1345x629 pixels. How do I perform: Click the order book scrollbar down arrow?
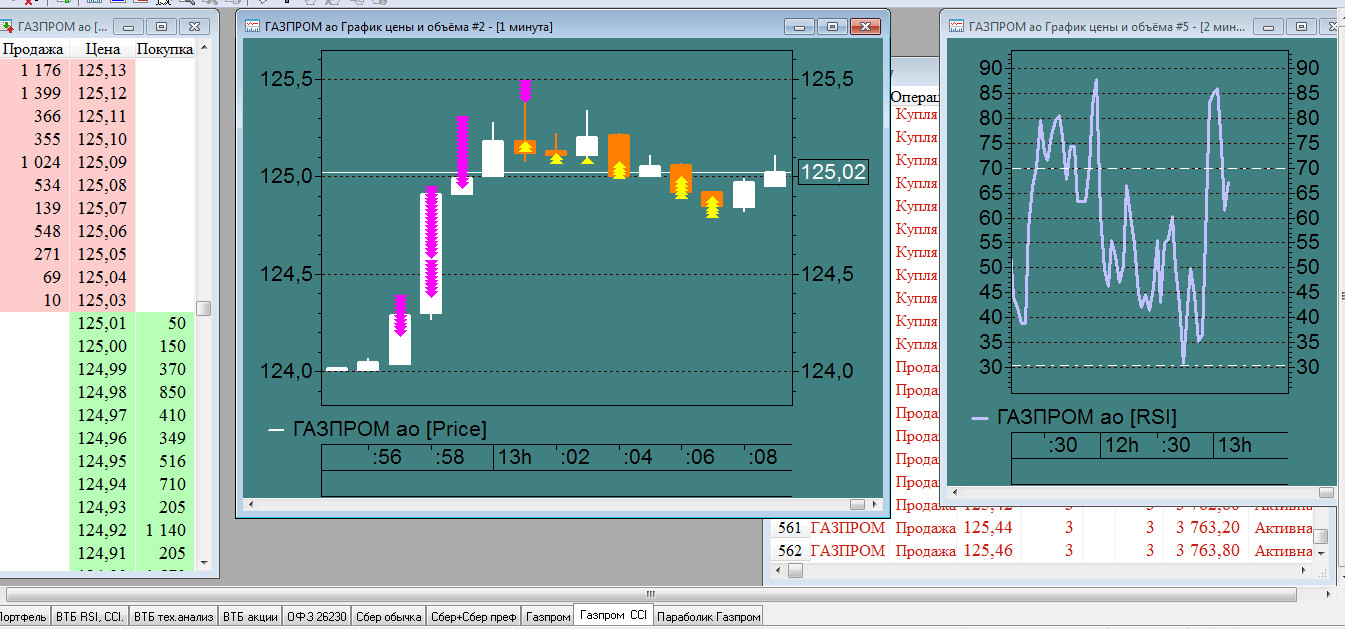point(204,563)
